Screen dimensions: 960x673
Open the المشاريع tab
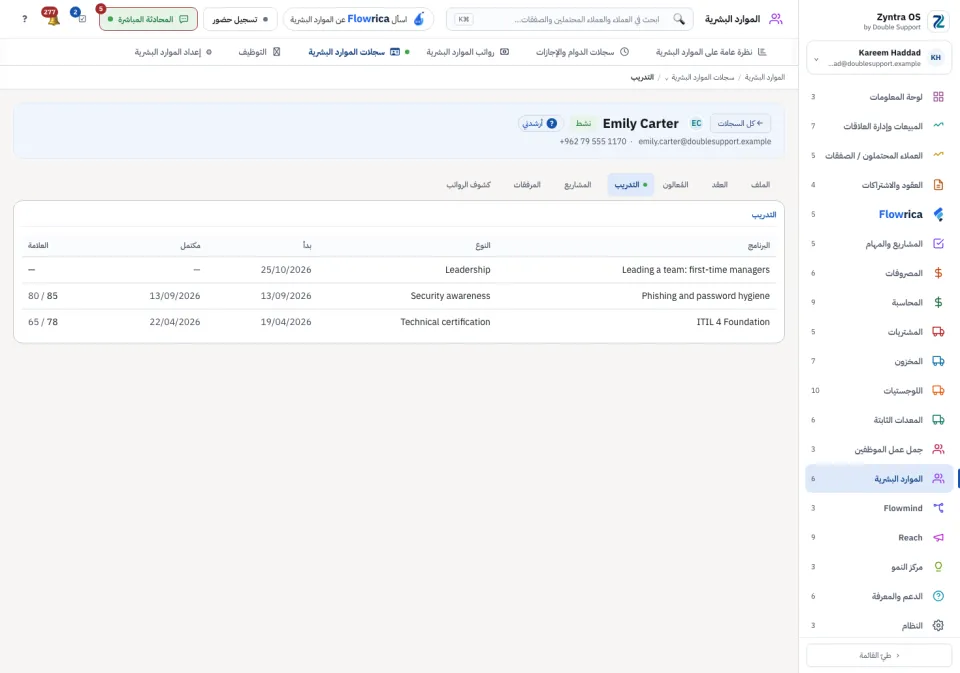[x=577, y=185]
